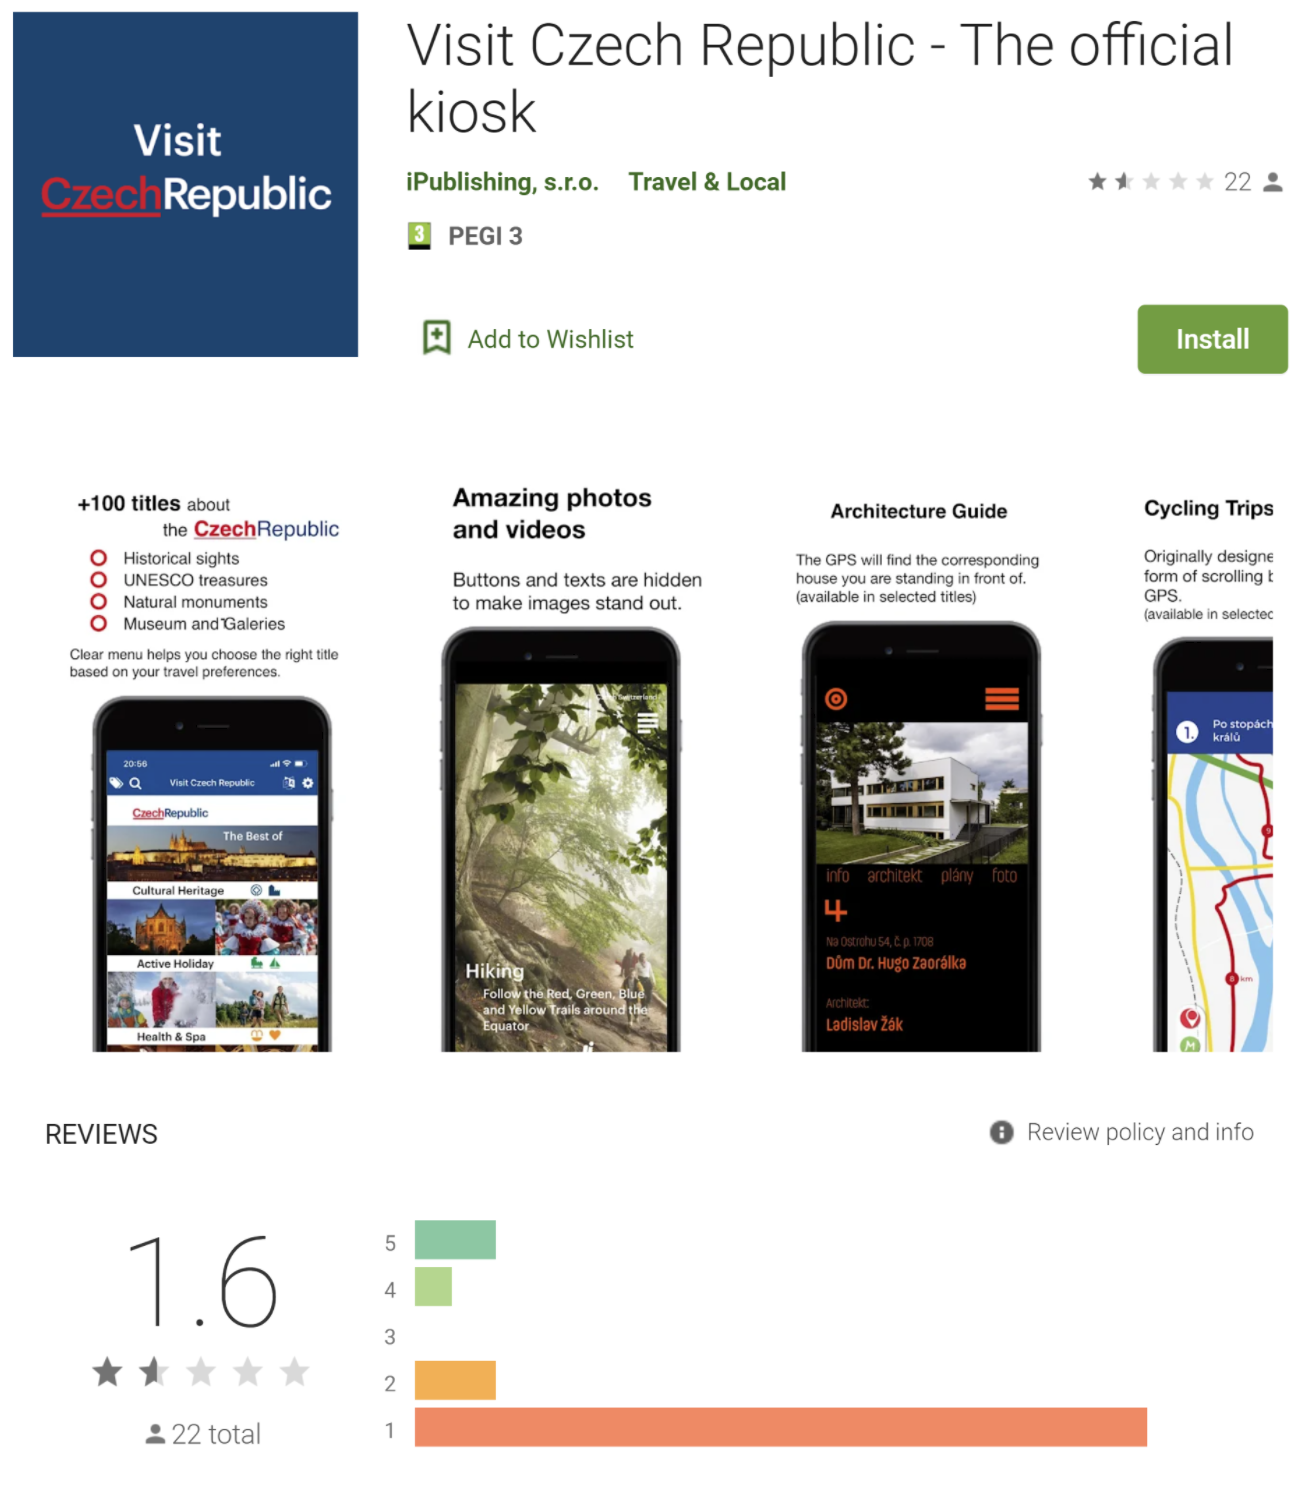Add to Wishlist text link
This screenshot has height=1499, width=1300.
pos(550,339)
